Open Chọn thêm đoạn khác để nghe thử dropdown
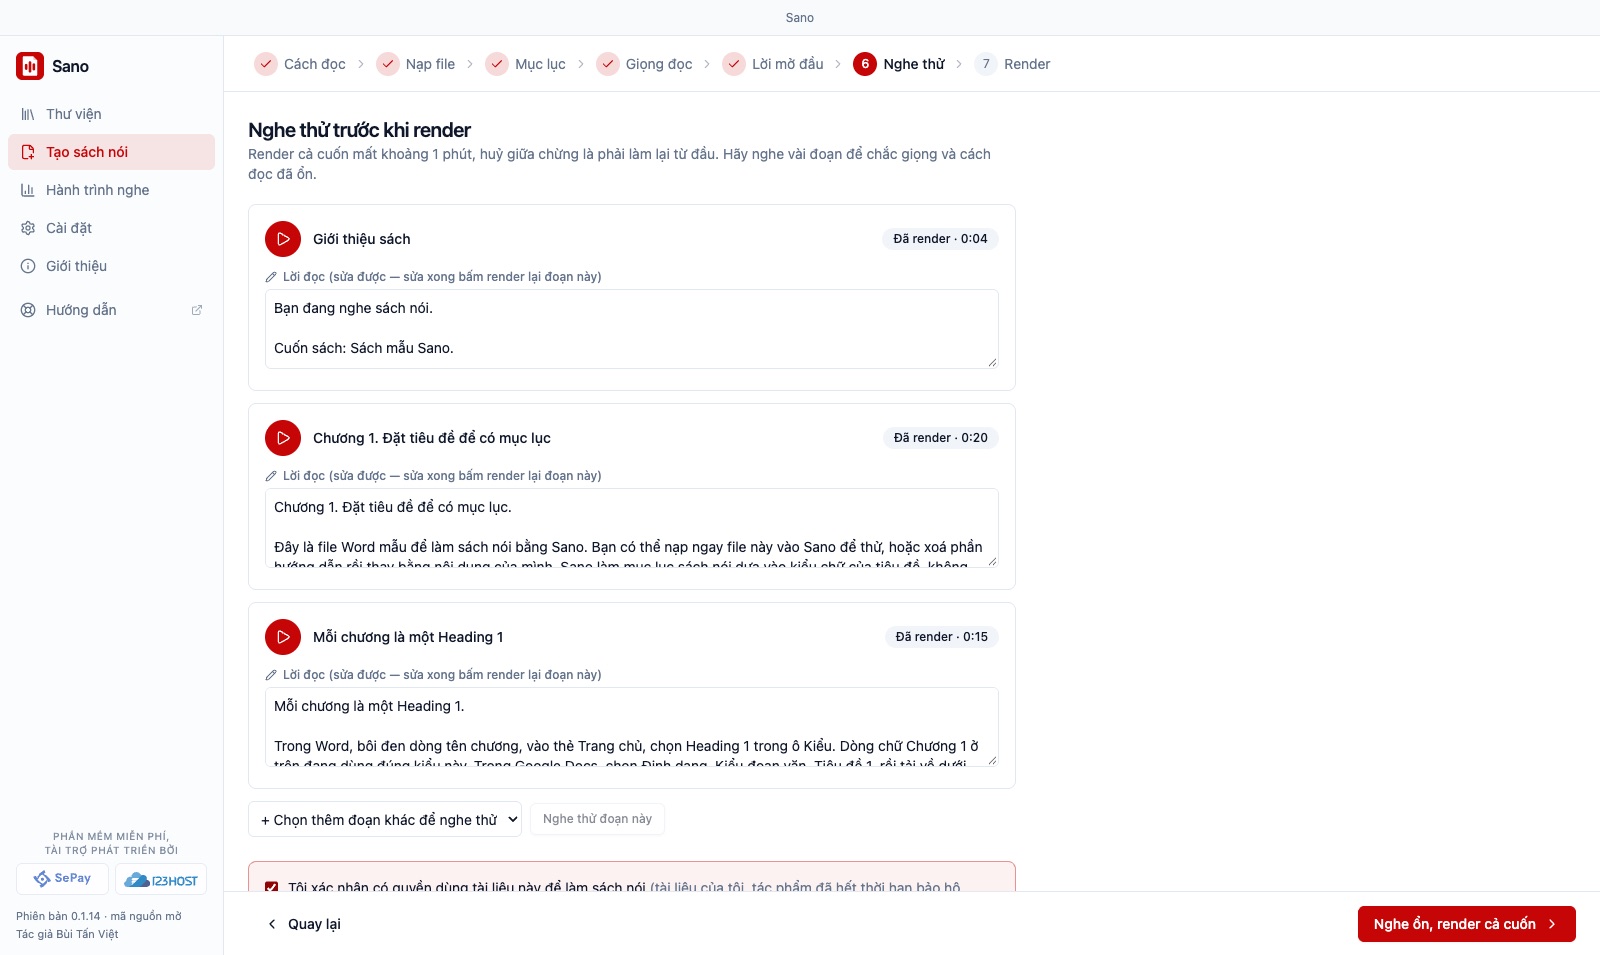 (x=385, y=820)
